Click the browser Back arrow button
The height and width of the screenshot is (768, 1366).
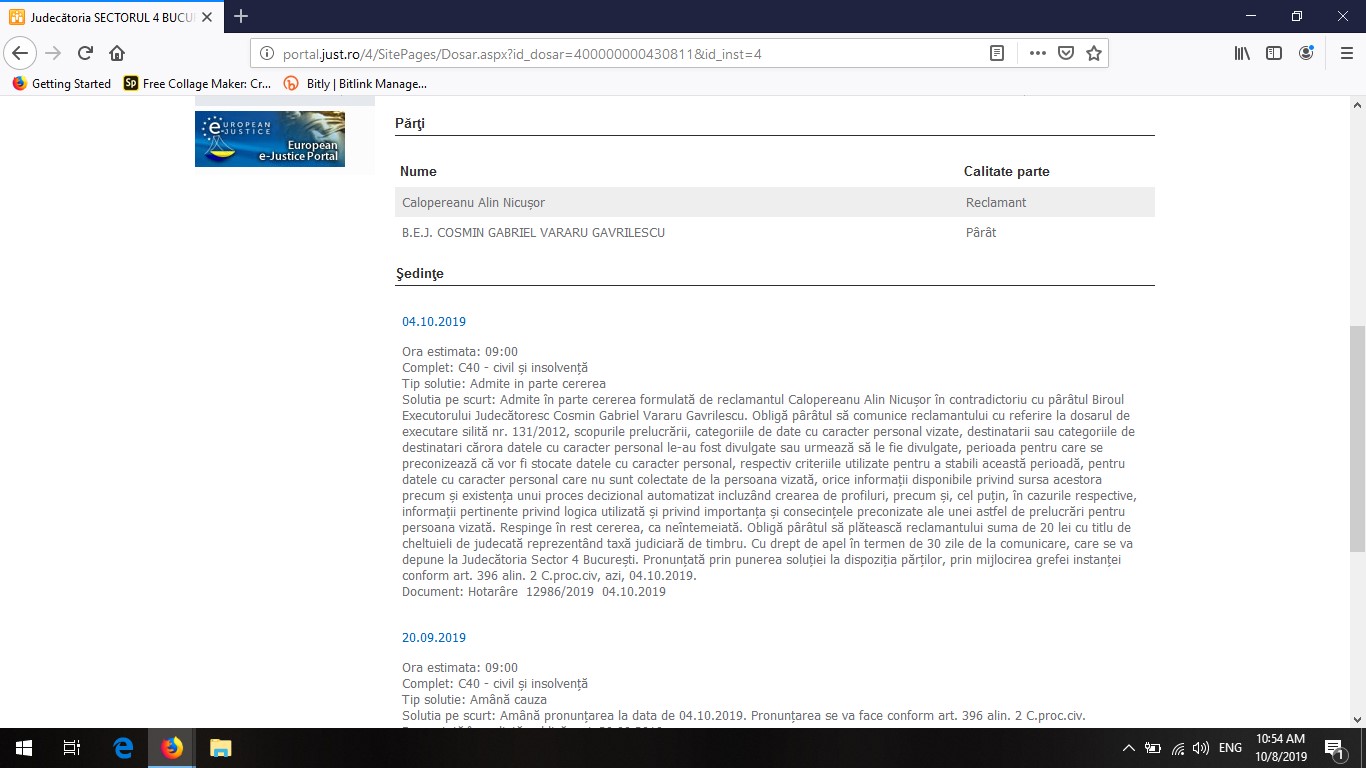pyautogui.click(x=21, y=53)
